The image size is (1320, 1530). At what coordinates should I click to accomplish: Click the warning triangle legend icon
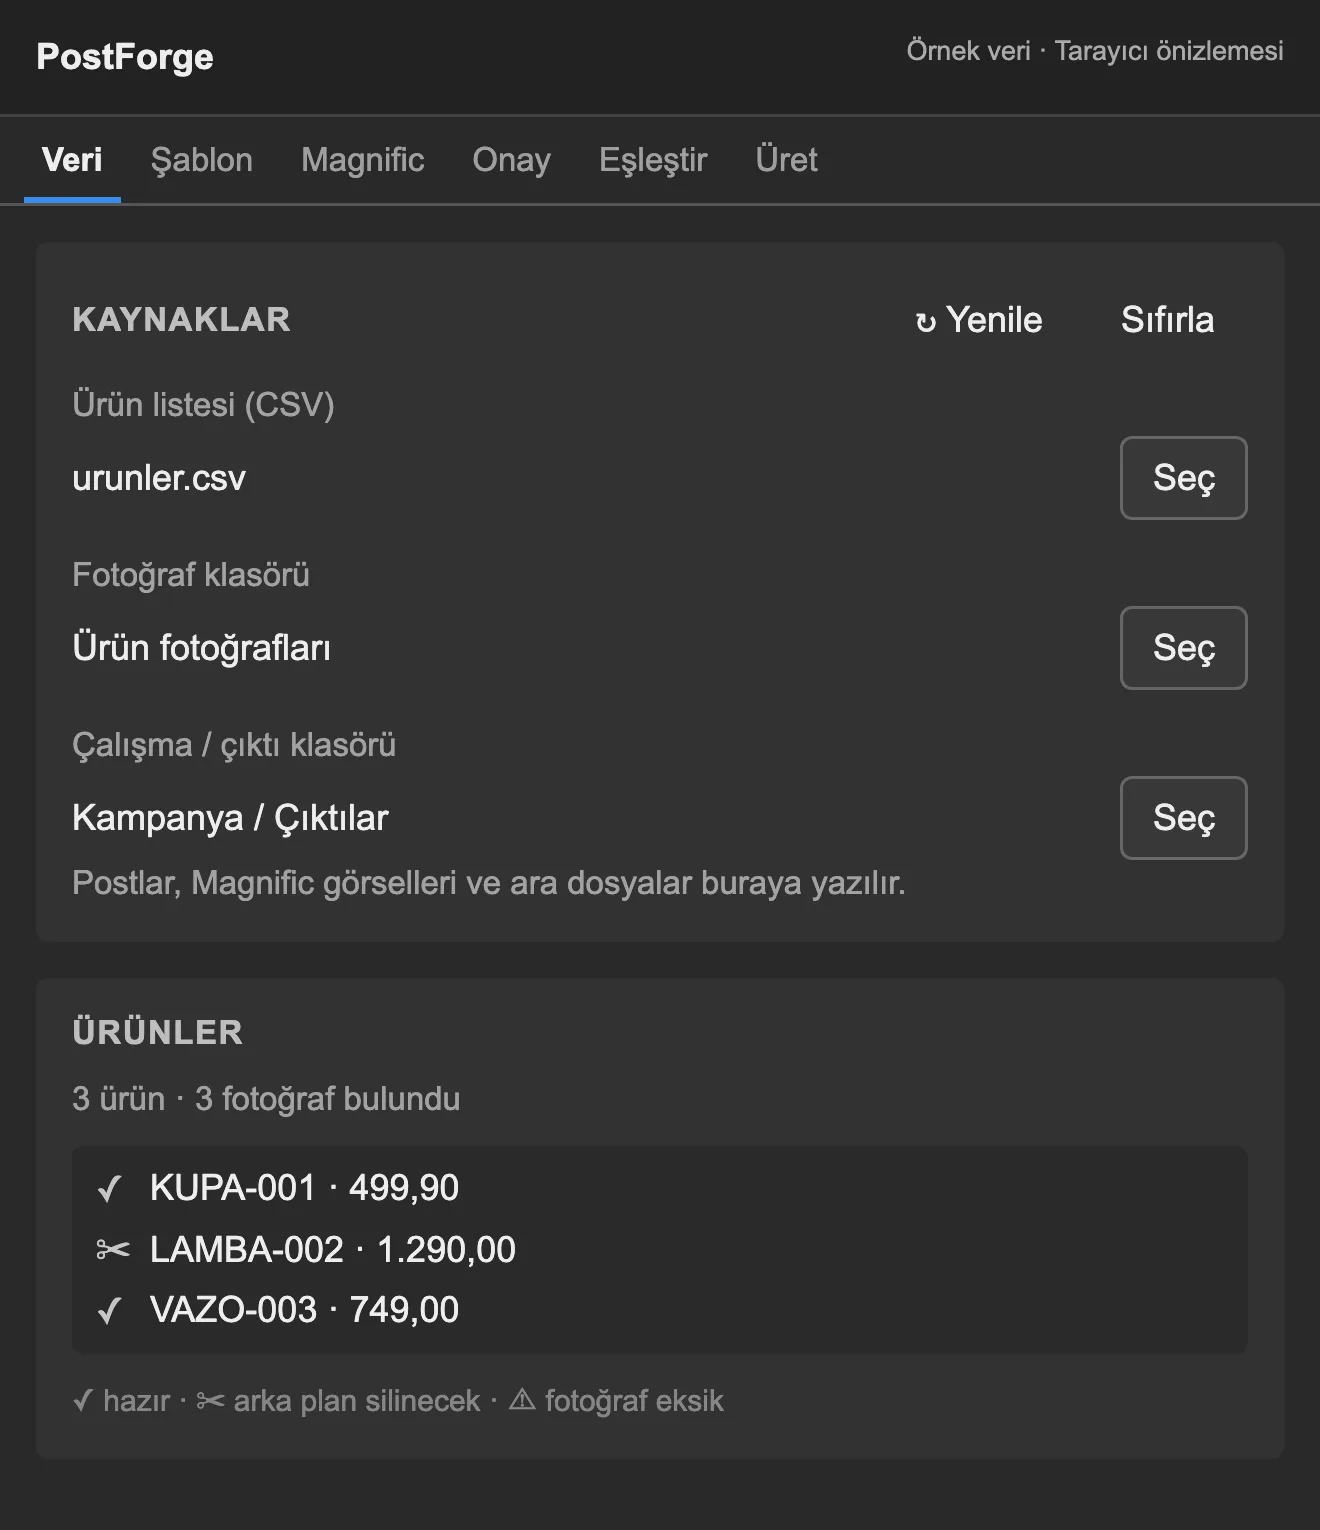point(522,1400)
